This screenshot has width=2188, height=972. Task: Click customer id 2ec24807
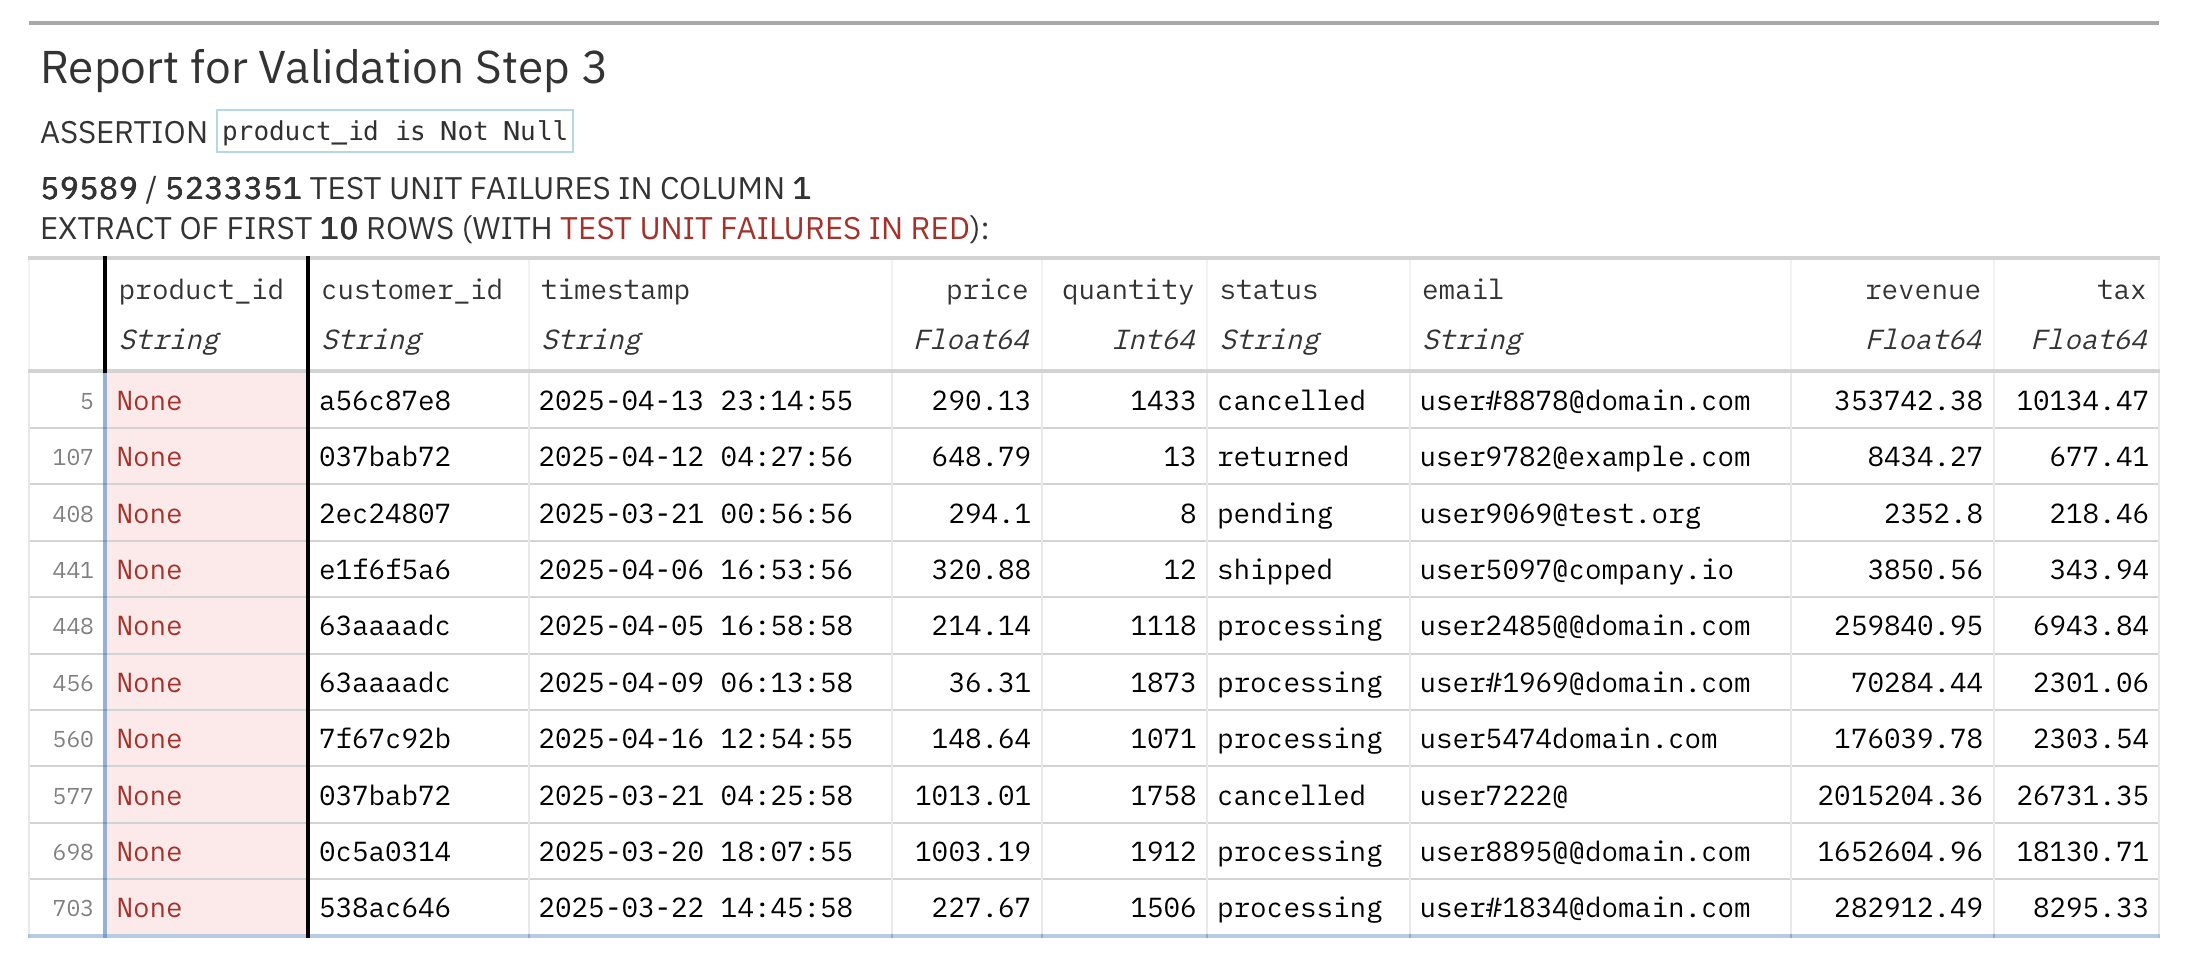pos(385,514)
